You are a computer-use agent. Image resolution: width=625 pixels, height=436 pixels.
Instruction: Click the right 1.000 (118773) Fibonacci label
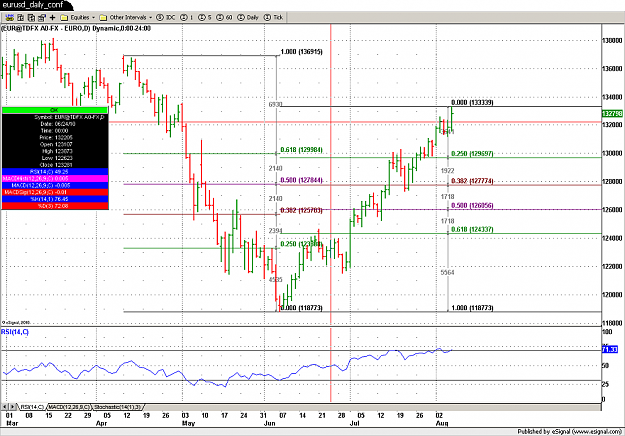click(472, 308)
